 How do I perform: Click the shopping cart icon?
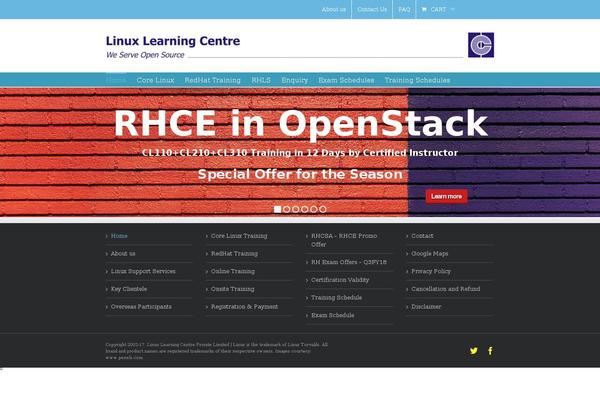tap(424, 9)
